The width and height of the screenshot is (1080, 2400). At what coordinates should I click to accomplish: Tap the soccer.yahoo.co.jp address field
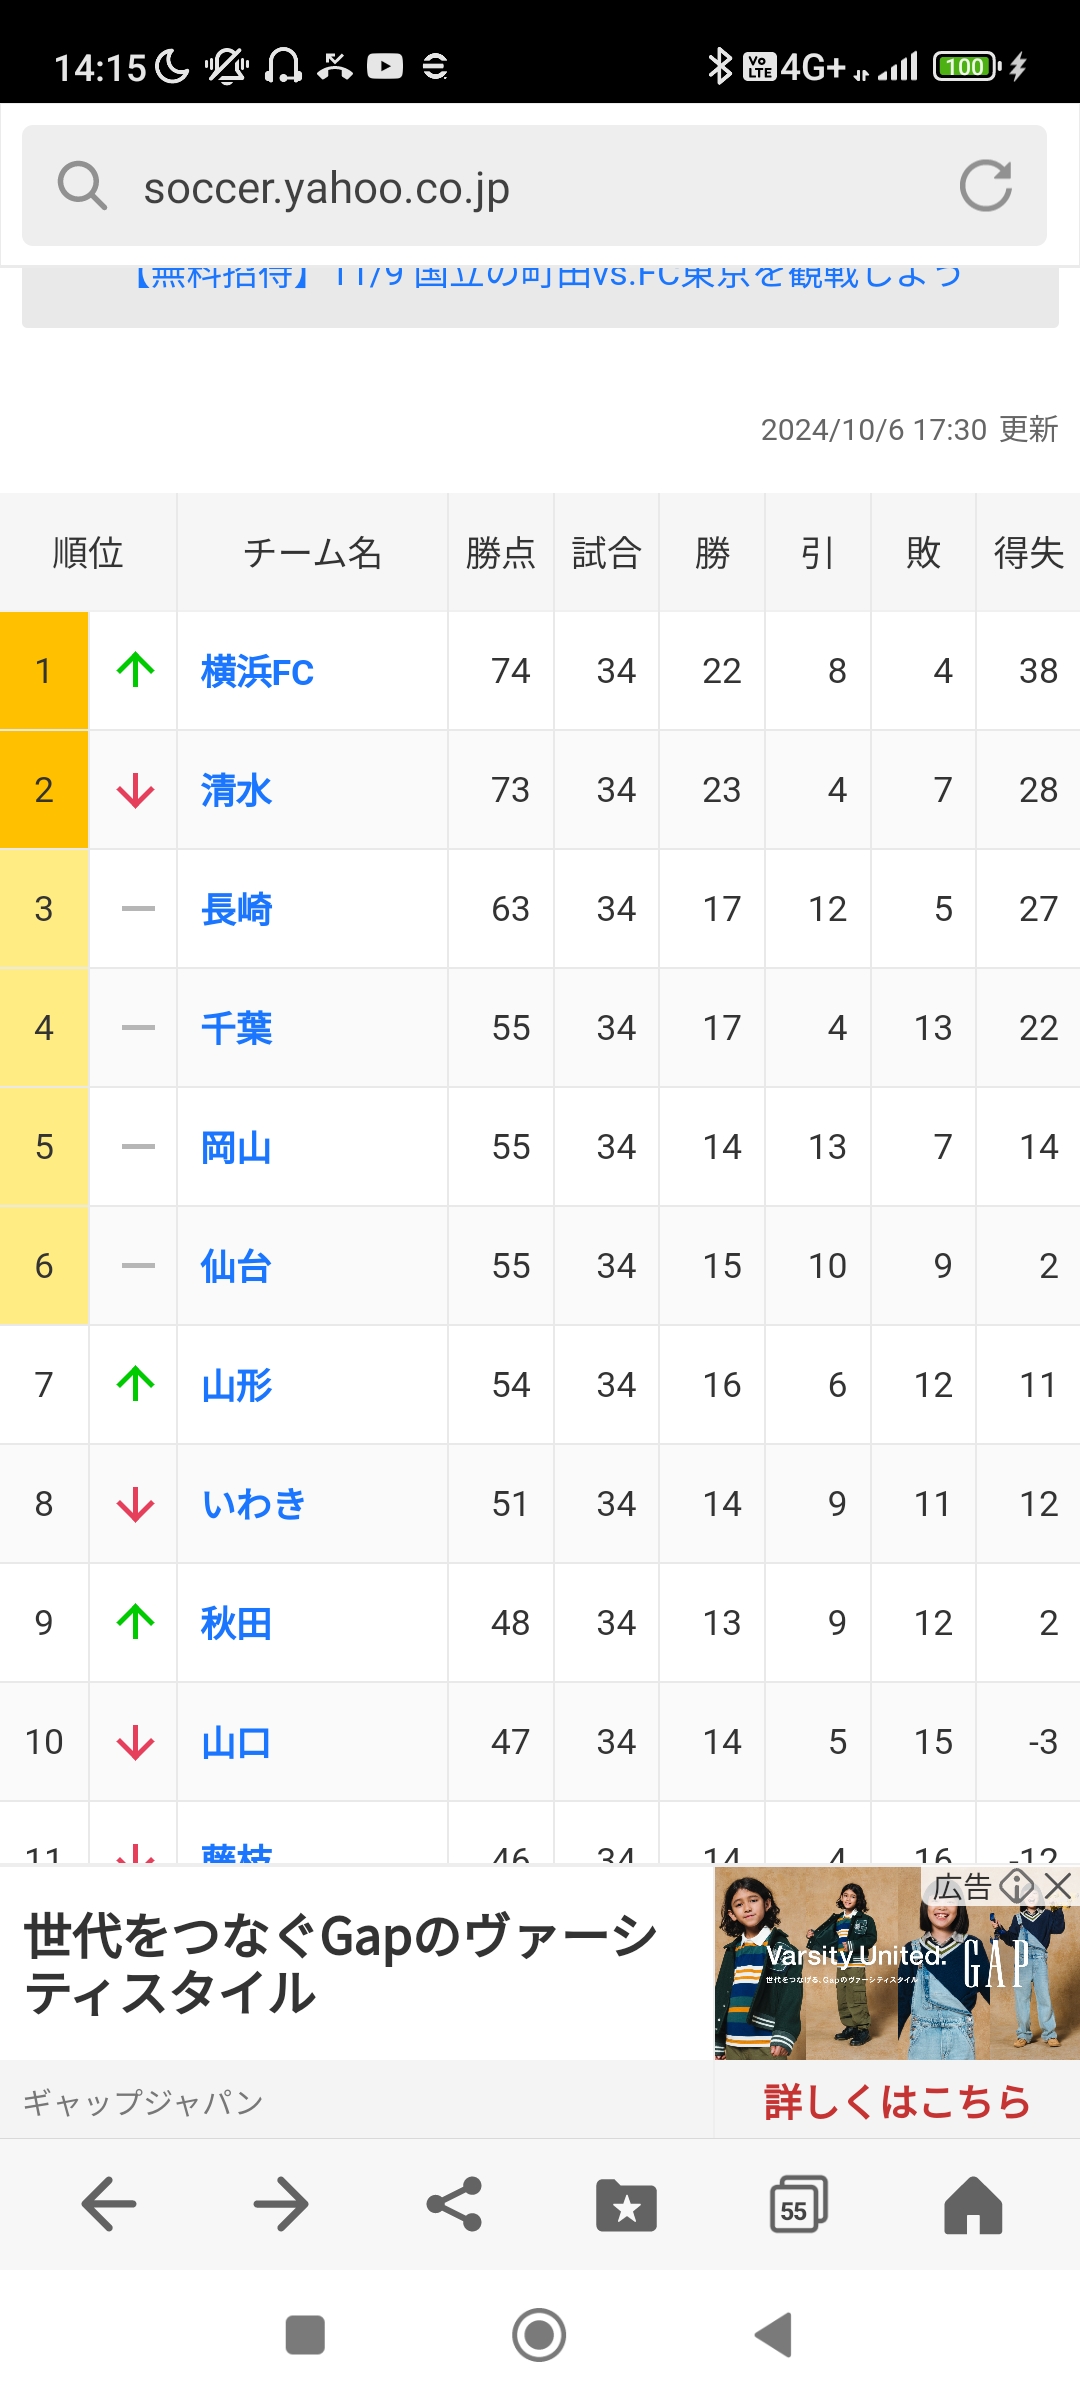point(535,186)
